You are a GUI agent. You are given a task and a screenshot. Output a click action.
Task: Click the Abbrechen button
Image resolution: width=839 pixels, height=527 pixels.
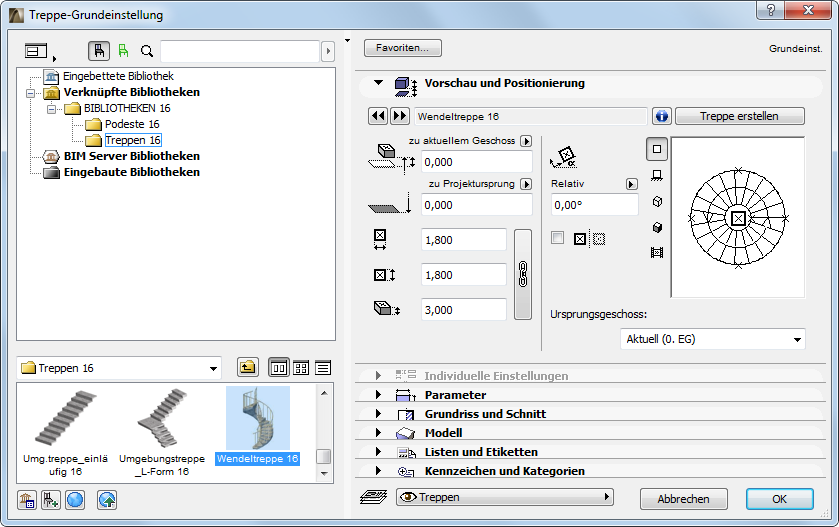click(683, 499)
